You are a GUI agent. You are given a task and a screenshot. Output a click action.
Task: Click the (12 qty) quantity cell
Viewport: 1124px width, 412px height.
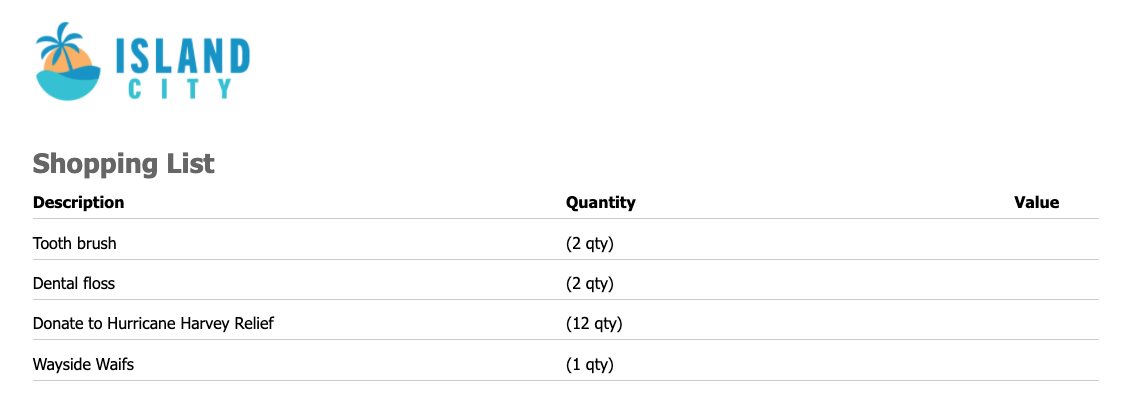tap(594, 324)
